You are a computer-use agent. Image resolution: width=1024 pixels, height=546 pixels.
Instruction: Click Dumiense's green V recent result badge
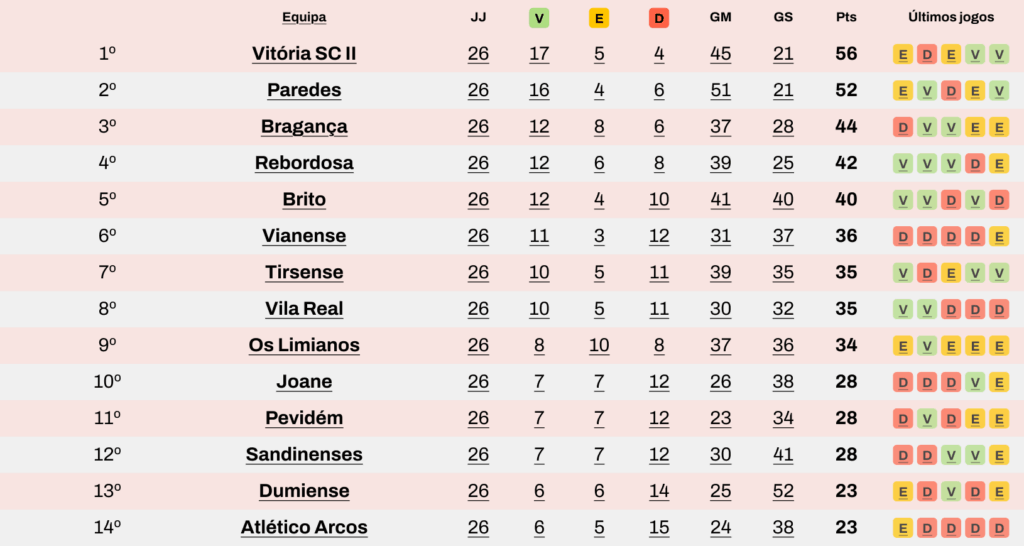point(951,491)
